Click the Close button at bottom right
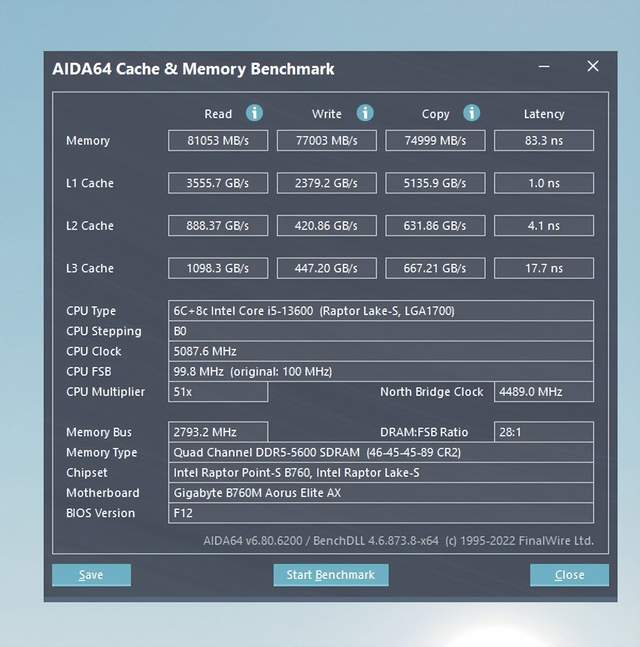Screen dimensions: 640x647 [x=569, y=575]
